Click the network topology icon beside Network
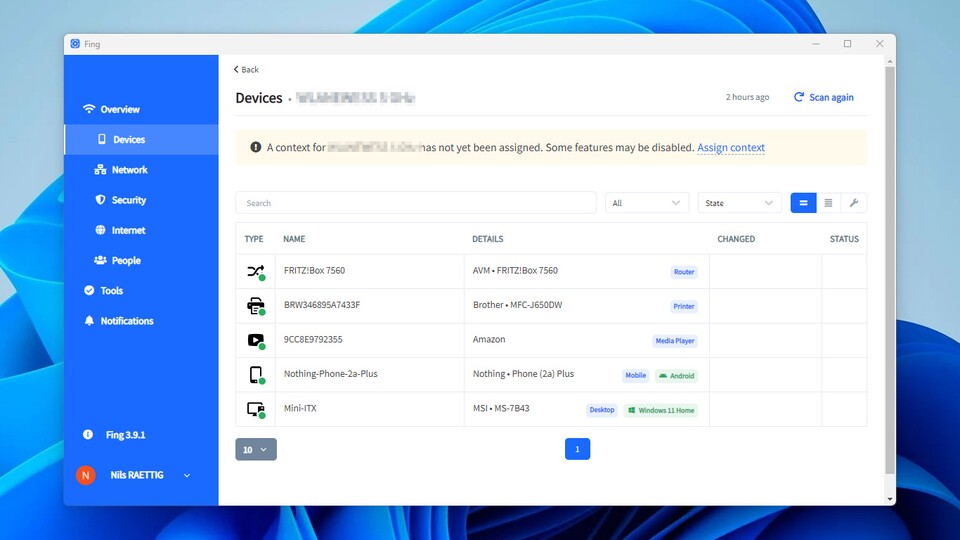 [x=100, y=170]
